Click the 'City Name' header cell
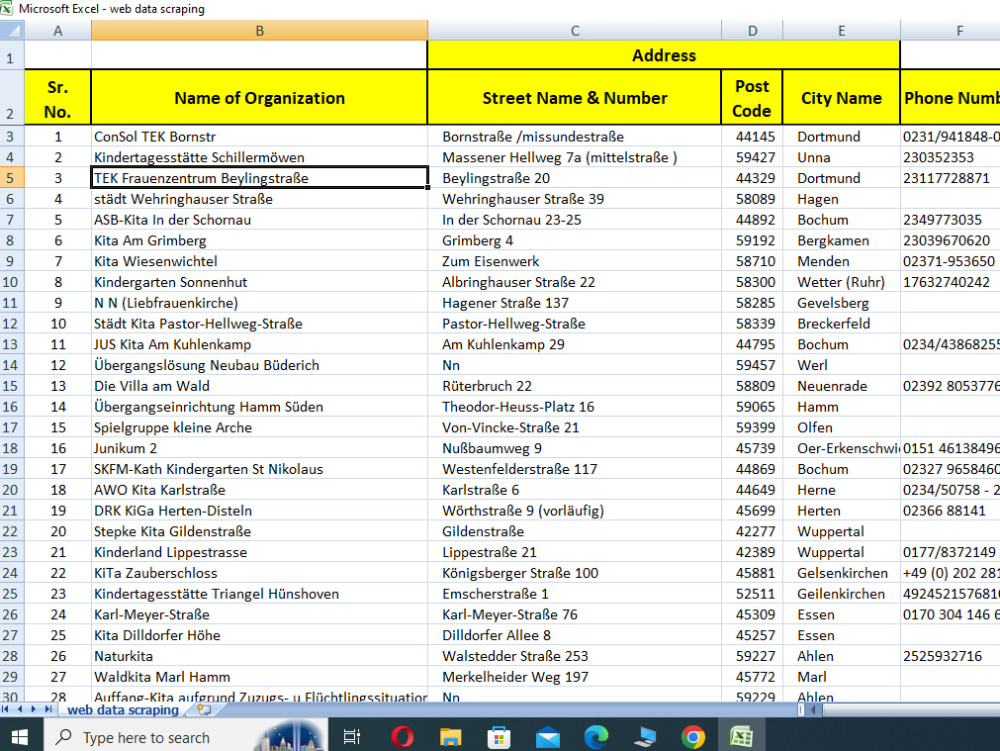Viewport: 1000px width, 751px height. [x=841, y=98]
